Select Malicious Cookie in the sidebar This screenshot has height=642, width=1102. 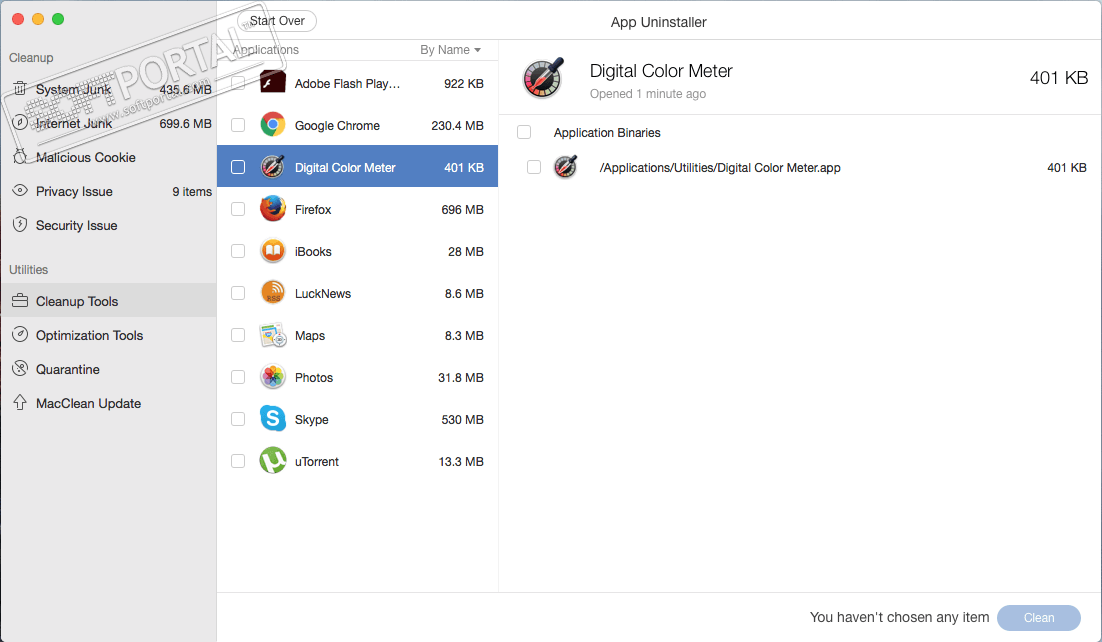(x=108, y=158)
